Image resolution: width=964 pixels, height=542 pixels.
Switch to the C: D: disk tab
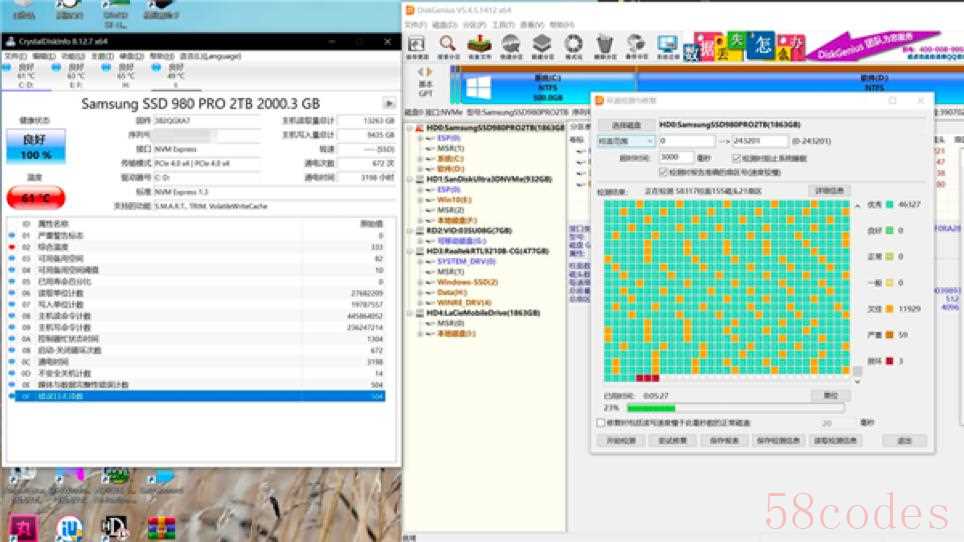pyautogui.click(x=26, y=76)
